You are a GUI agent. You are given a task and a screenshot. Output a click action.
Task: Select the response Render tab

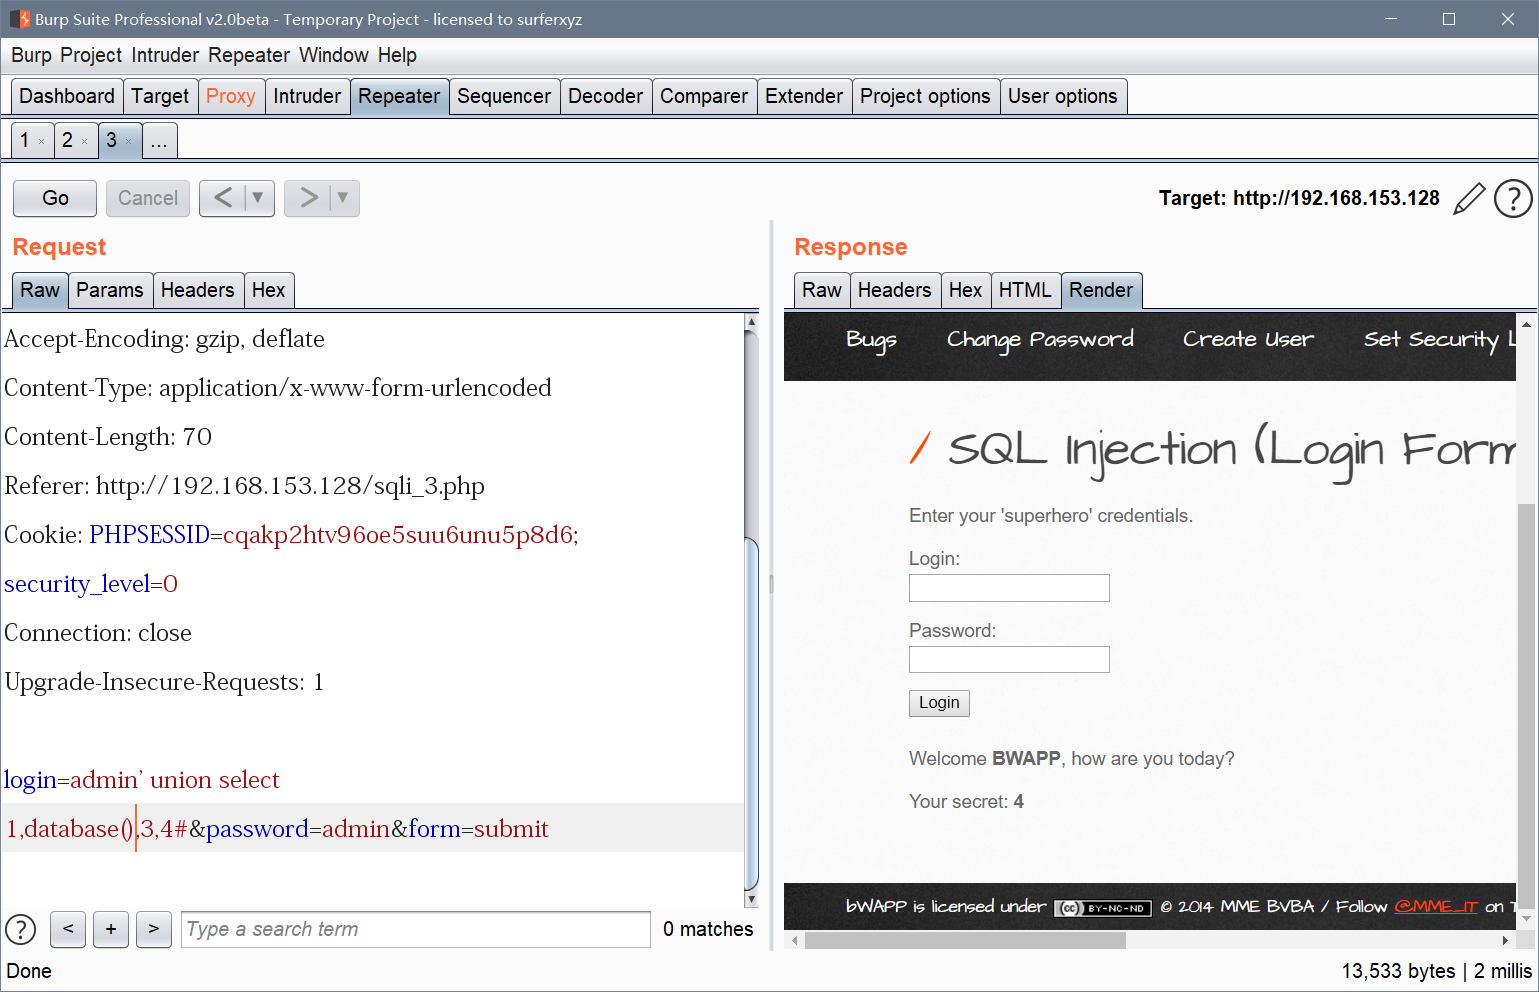click(x=1101, y=290)
